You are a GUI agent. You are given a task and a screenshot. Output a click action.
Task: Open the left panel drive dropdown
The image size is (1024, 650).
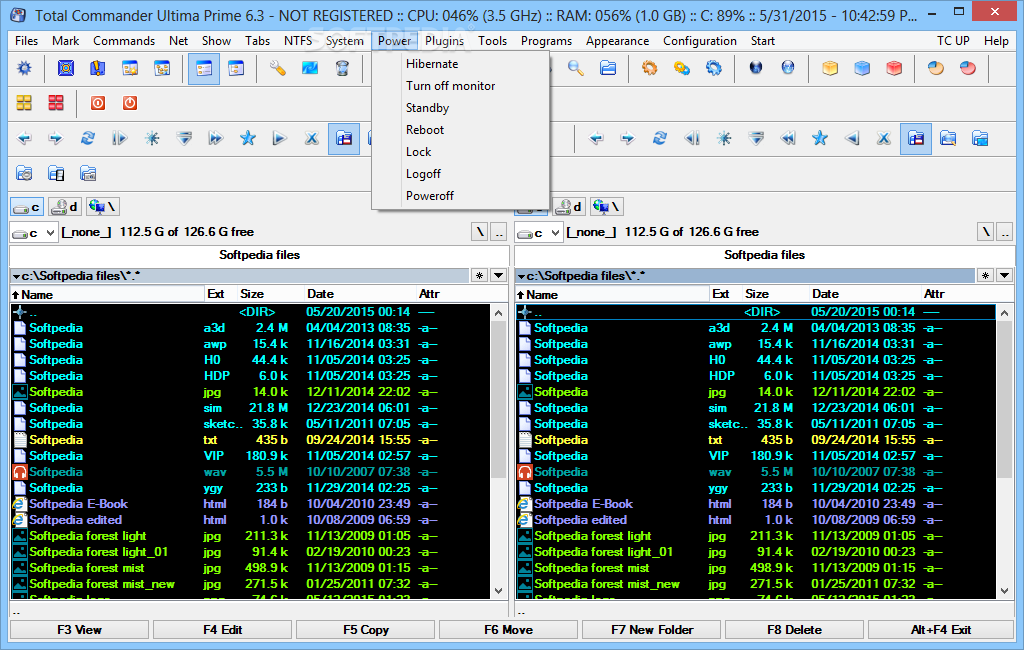(34, 233)
